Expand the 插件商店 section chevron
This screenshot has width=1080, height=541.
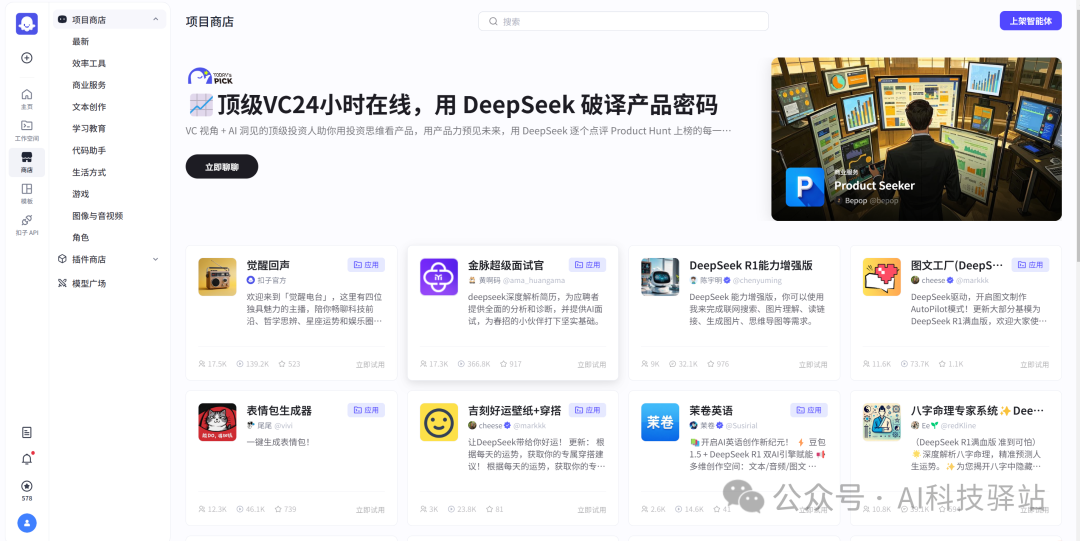(x=155, y=259)
